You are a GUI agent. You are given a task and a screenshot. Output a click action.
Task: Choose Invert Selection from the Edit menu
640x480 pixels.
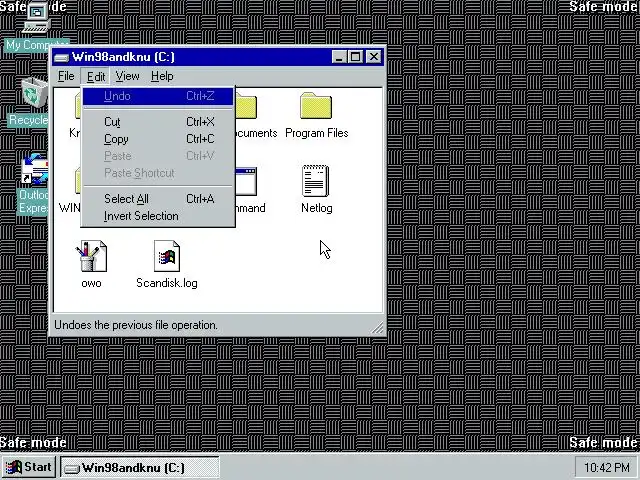coord(158,216)
